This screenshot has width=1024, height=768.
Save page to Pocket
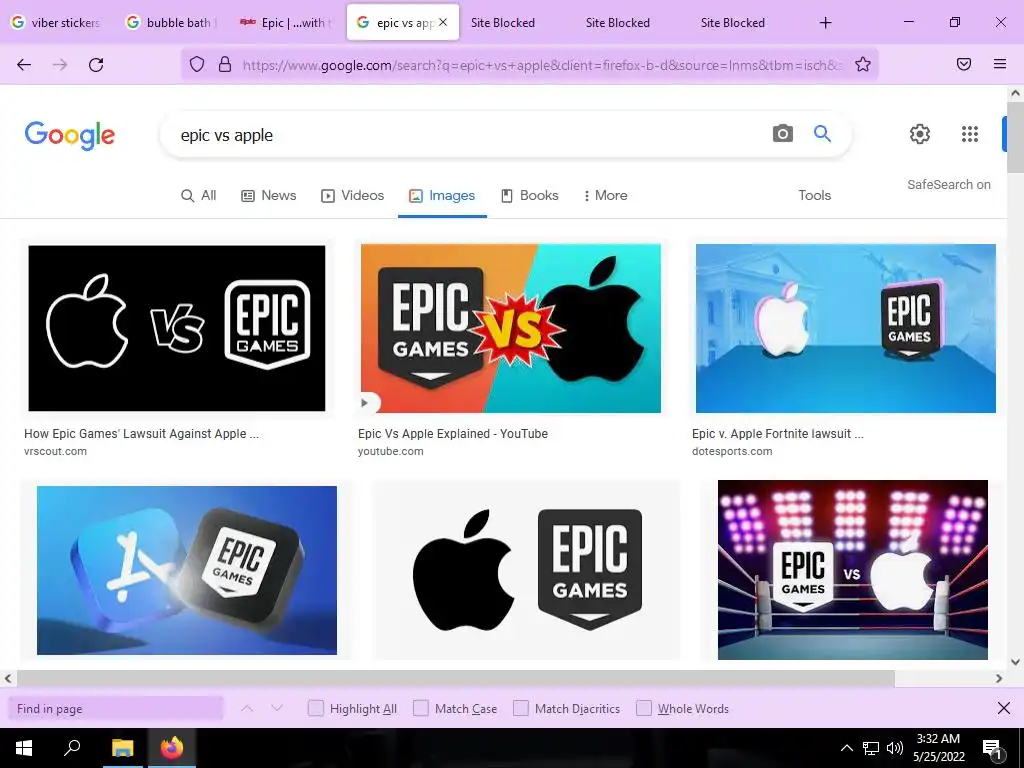(964, 64)
